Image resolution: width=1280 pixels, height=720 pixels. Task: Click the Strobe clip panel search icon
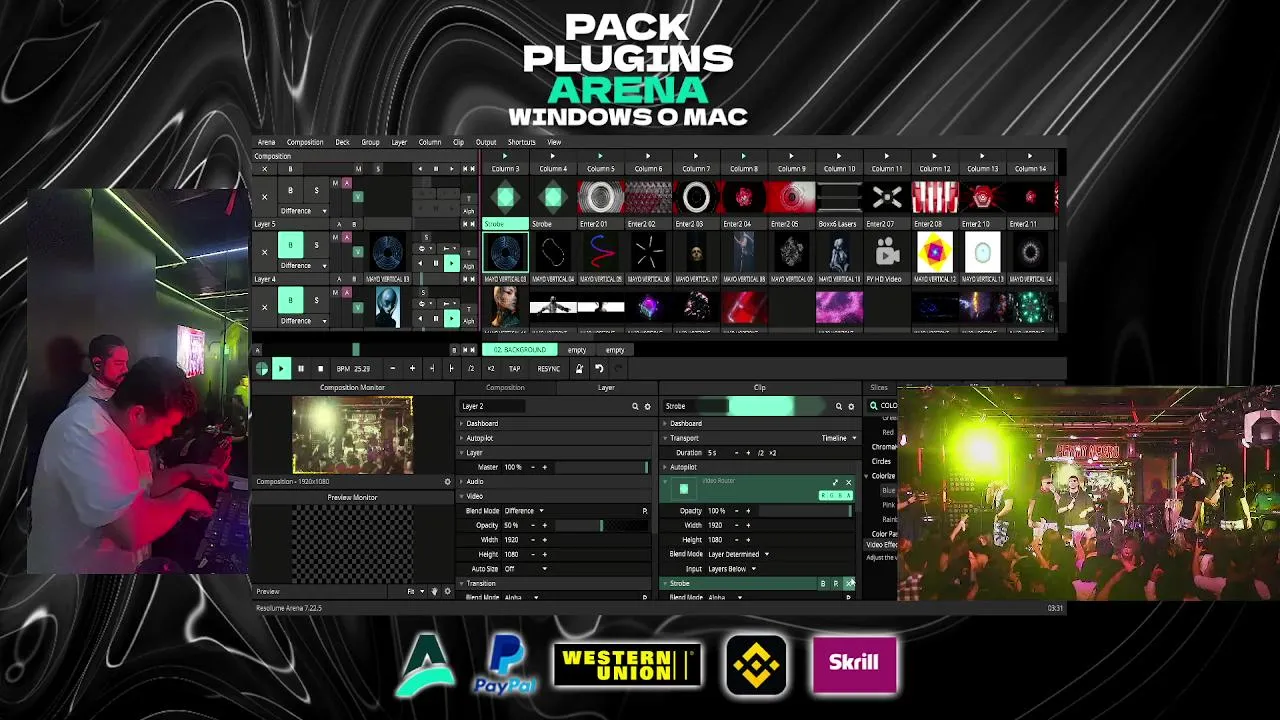point(838,406)
